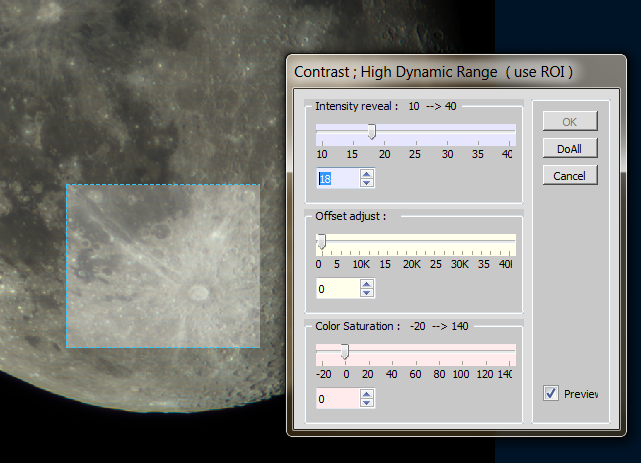
Task: Click the dialog title 'Contrast ; High Dynamic Range'
Action: coord(396,72)
